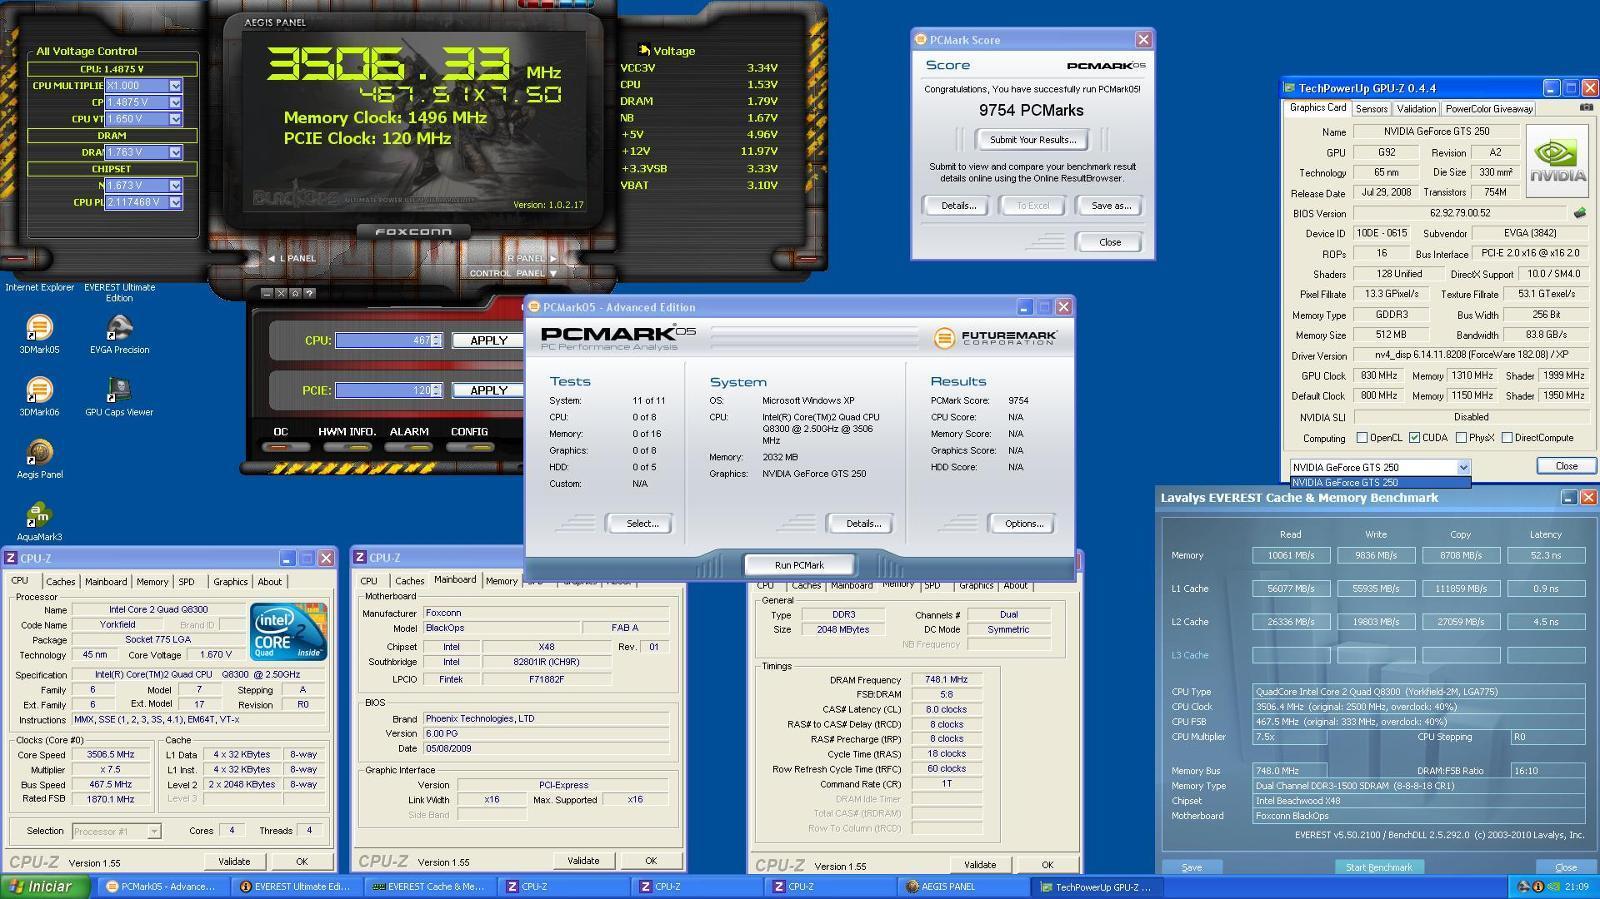1600x899 pixels.
Task: Click the Intel Core 2 Quad logo
Action: tap(288, 631)
